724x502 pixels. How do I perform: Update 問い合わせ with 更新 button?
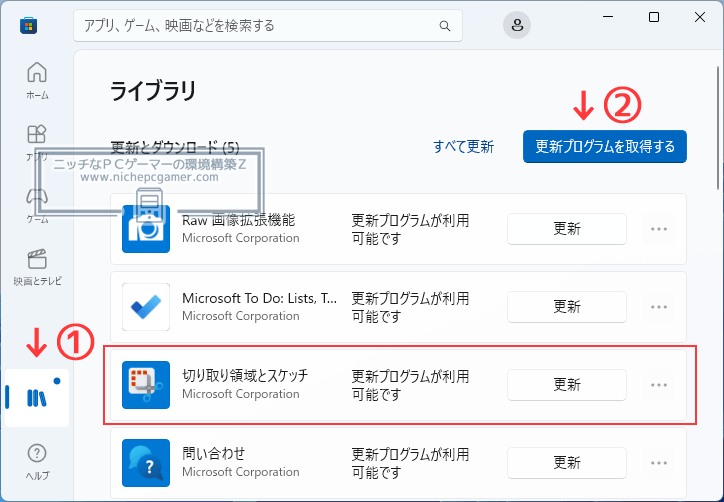(567, 463)
